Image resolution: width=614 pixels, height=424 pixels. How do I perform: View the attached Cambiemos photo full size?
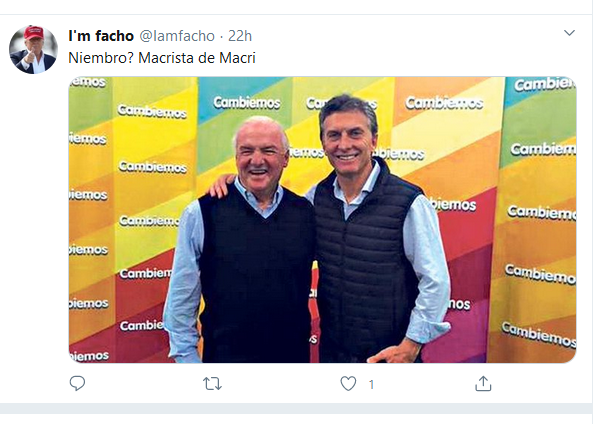click(322, 220)
